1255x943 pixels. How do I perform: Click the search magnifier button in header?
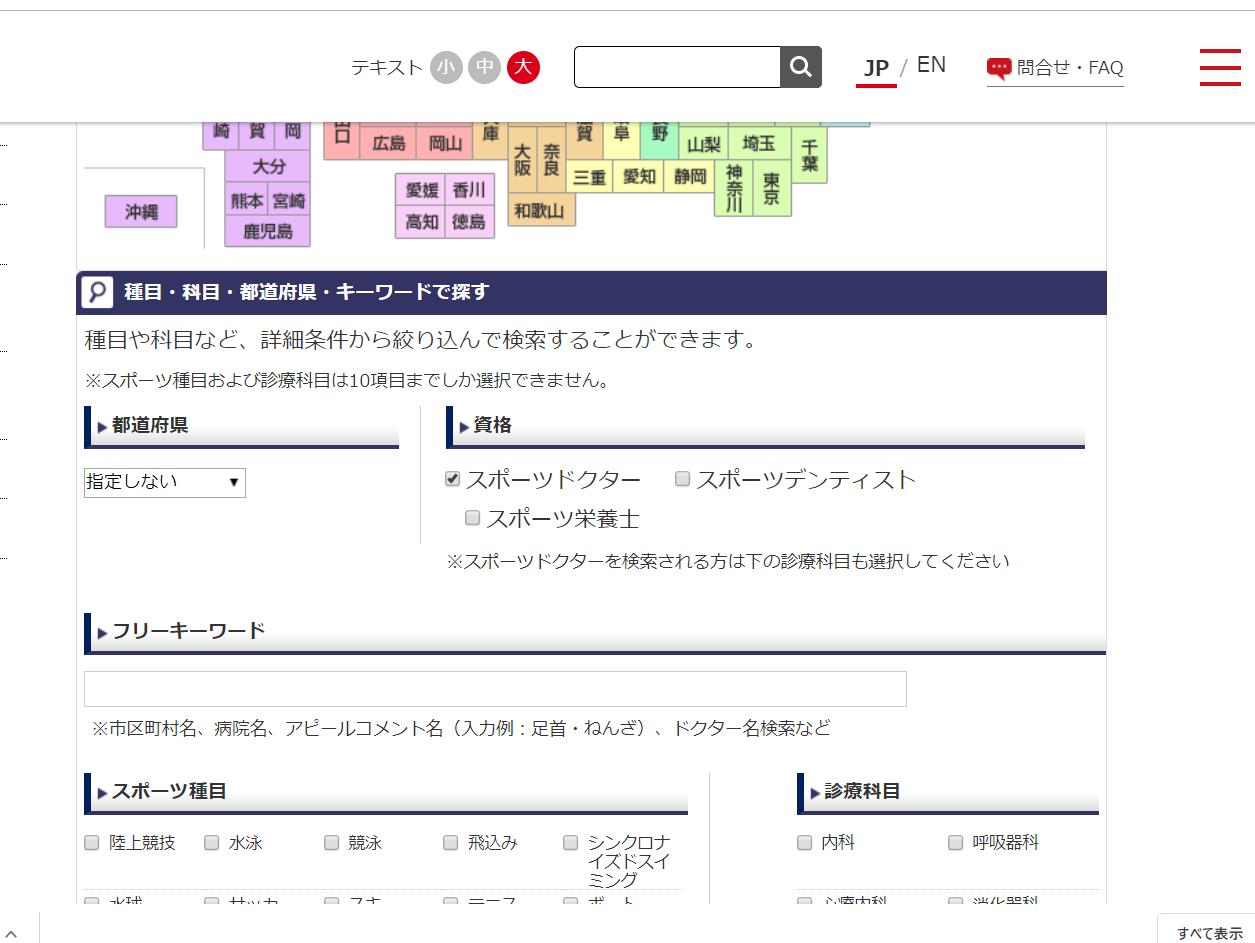800,67
